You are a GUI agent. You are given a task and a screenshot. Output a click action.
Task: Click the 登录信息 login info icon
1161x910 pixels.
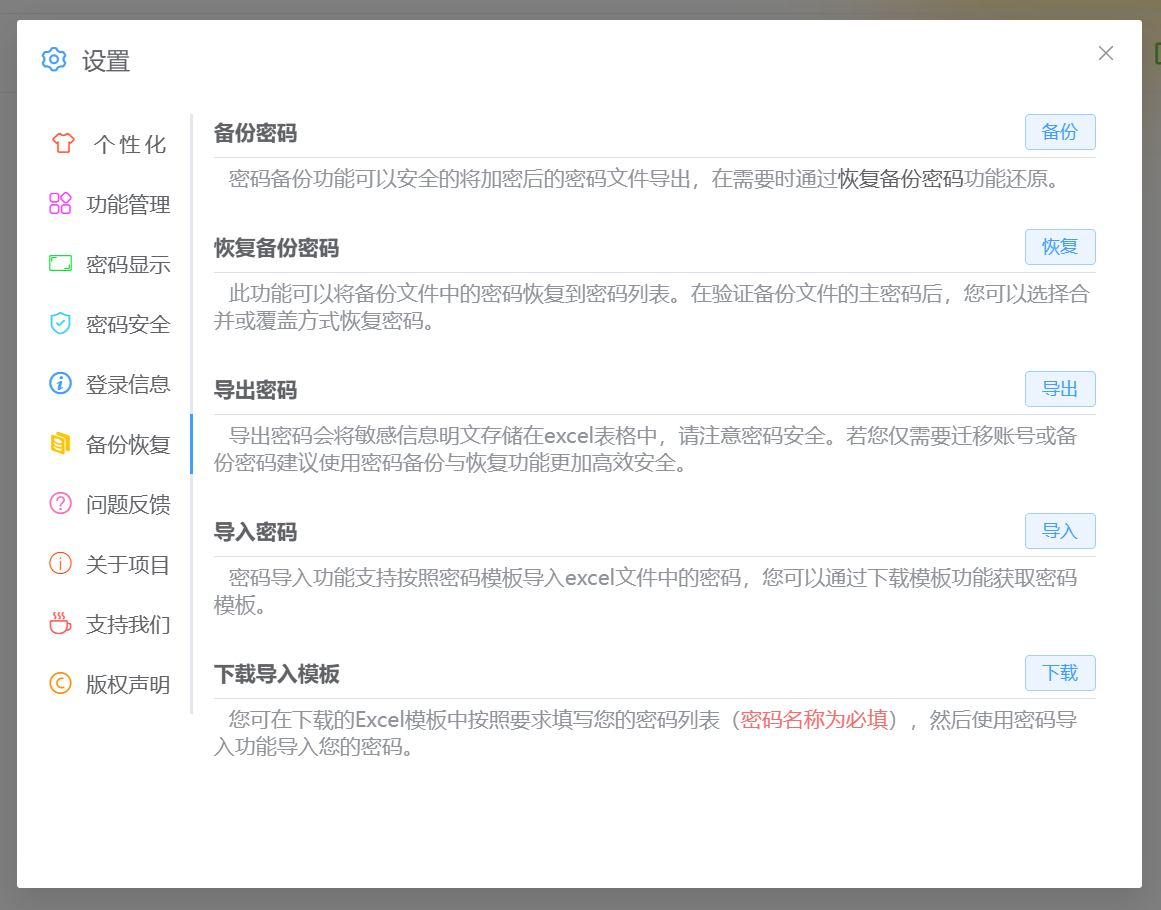pos(61,384)
